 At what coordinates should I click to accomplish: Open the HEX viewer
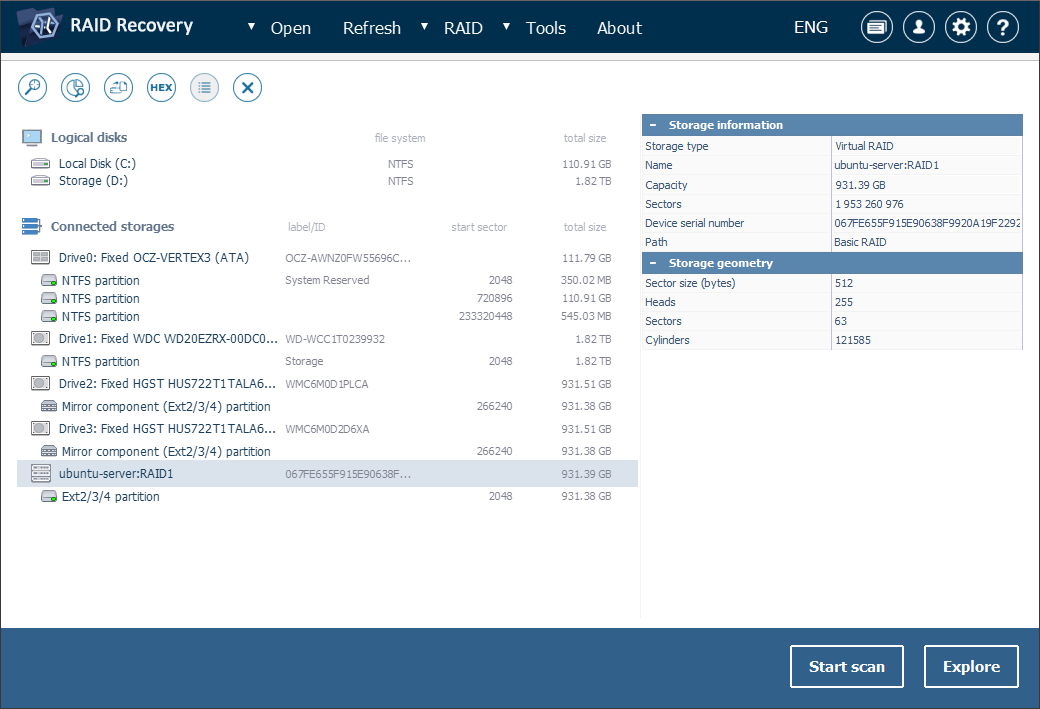click(x=161, y=88)
